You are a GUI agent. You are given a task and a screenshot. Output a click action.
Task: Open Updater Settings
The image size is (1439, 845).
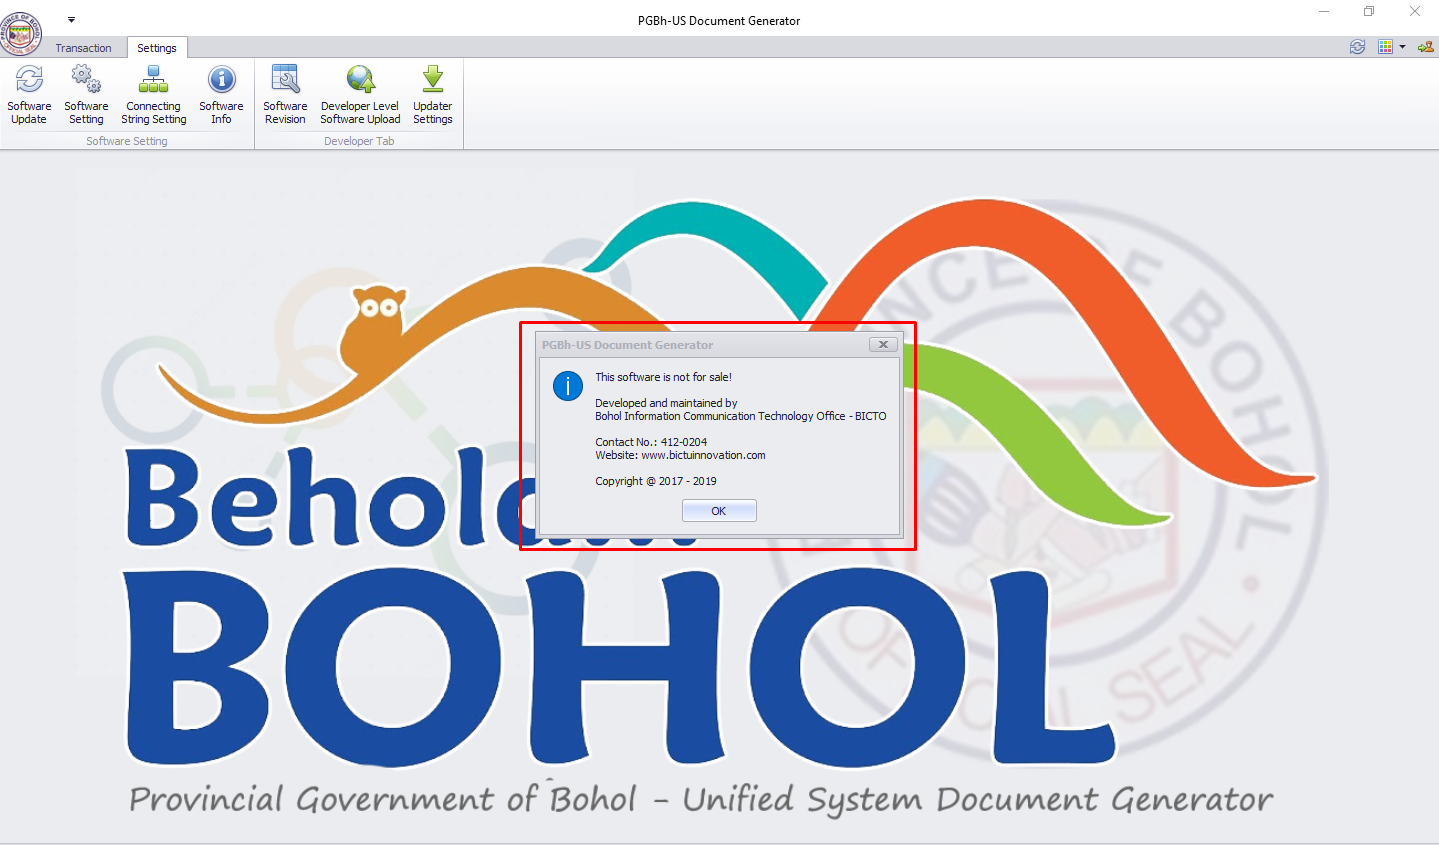tap(432, 95)
